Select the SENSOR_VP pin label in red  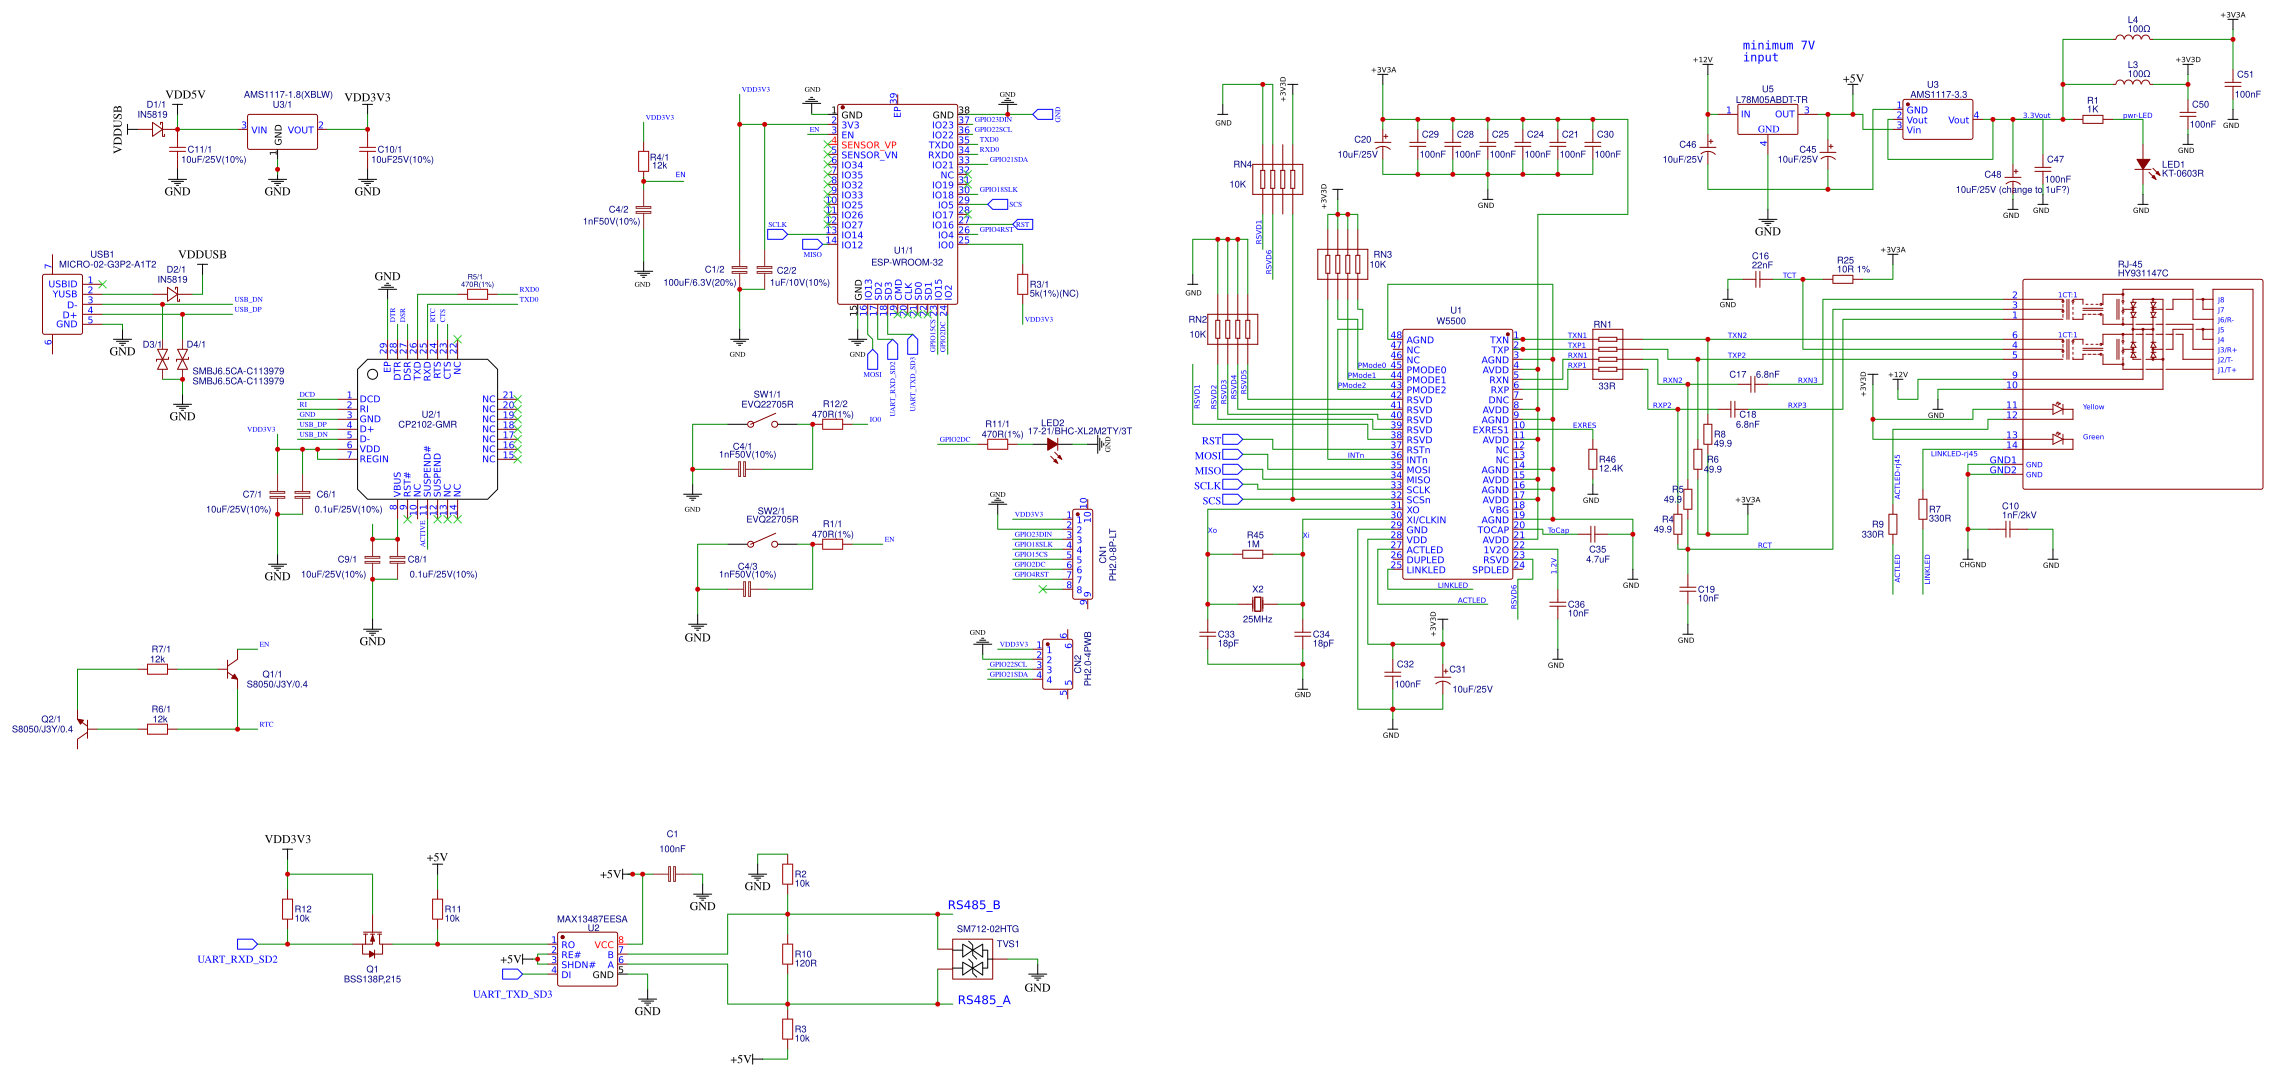coord(868,145)
